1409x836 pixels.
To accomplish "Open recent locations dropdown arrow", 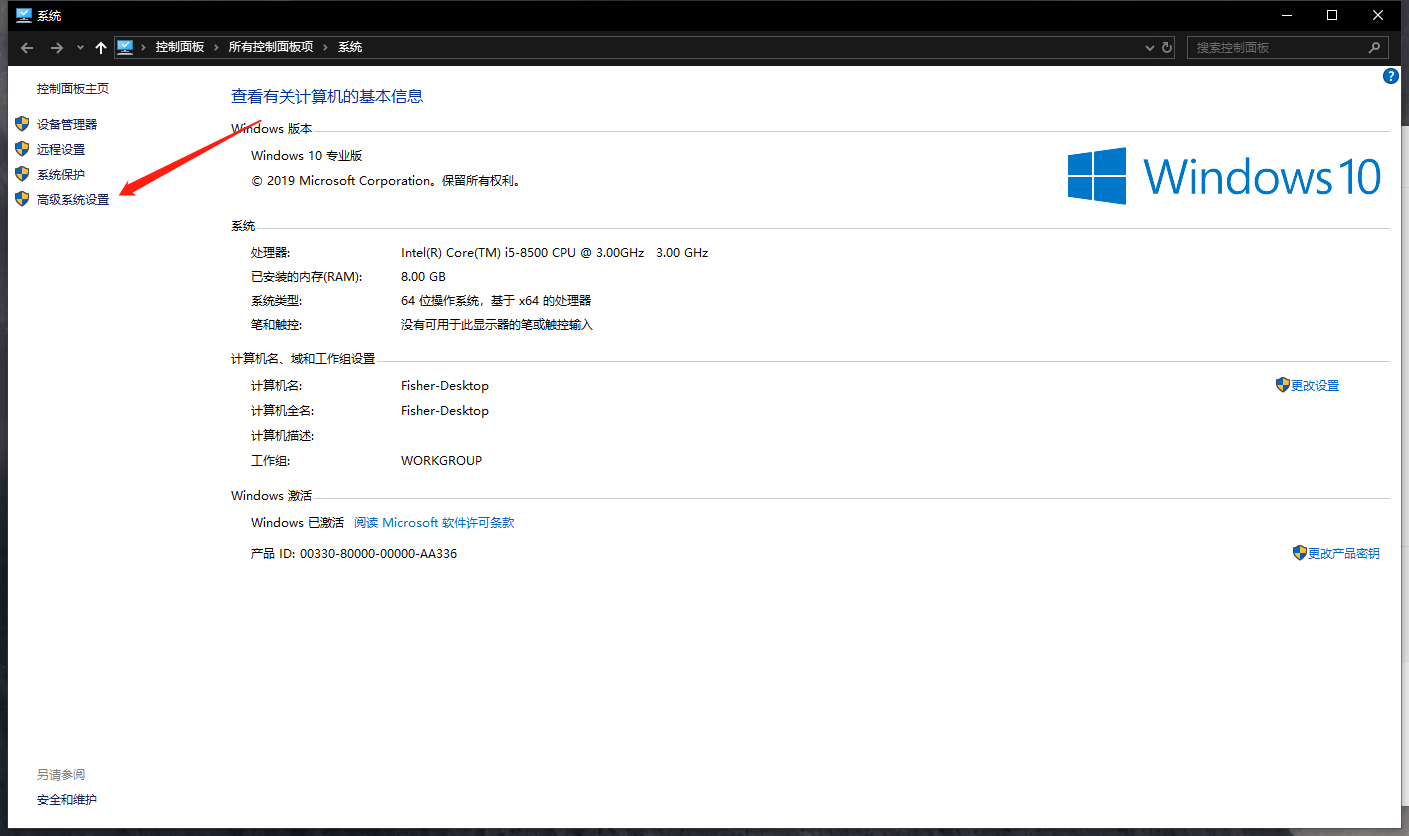I will point(81,48).
